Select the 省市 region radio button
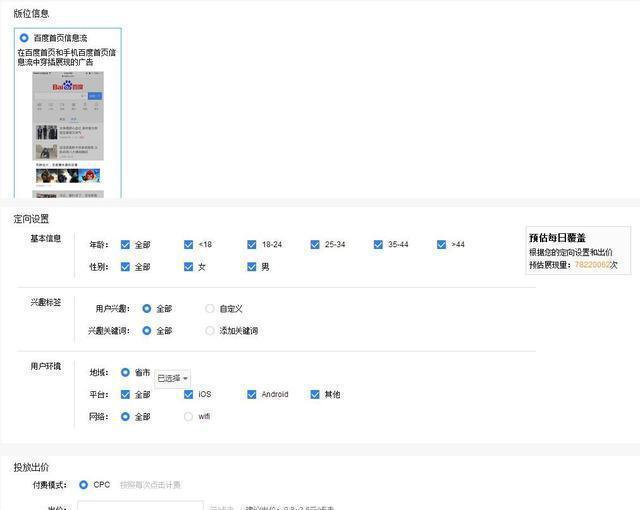 [125, 372]
